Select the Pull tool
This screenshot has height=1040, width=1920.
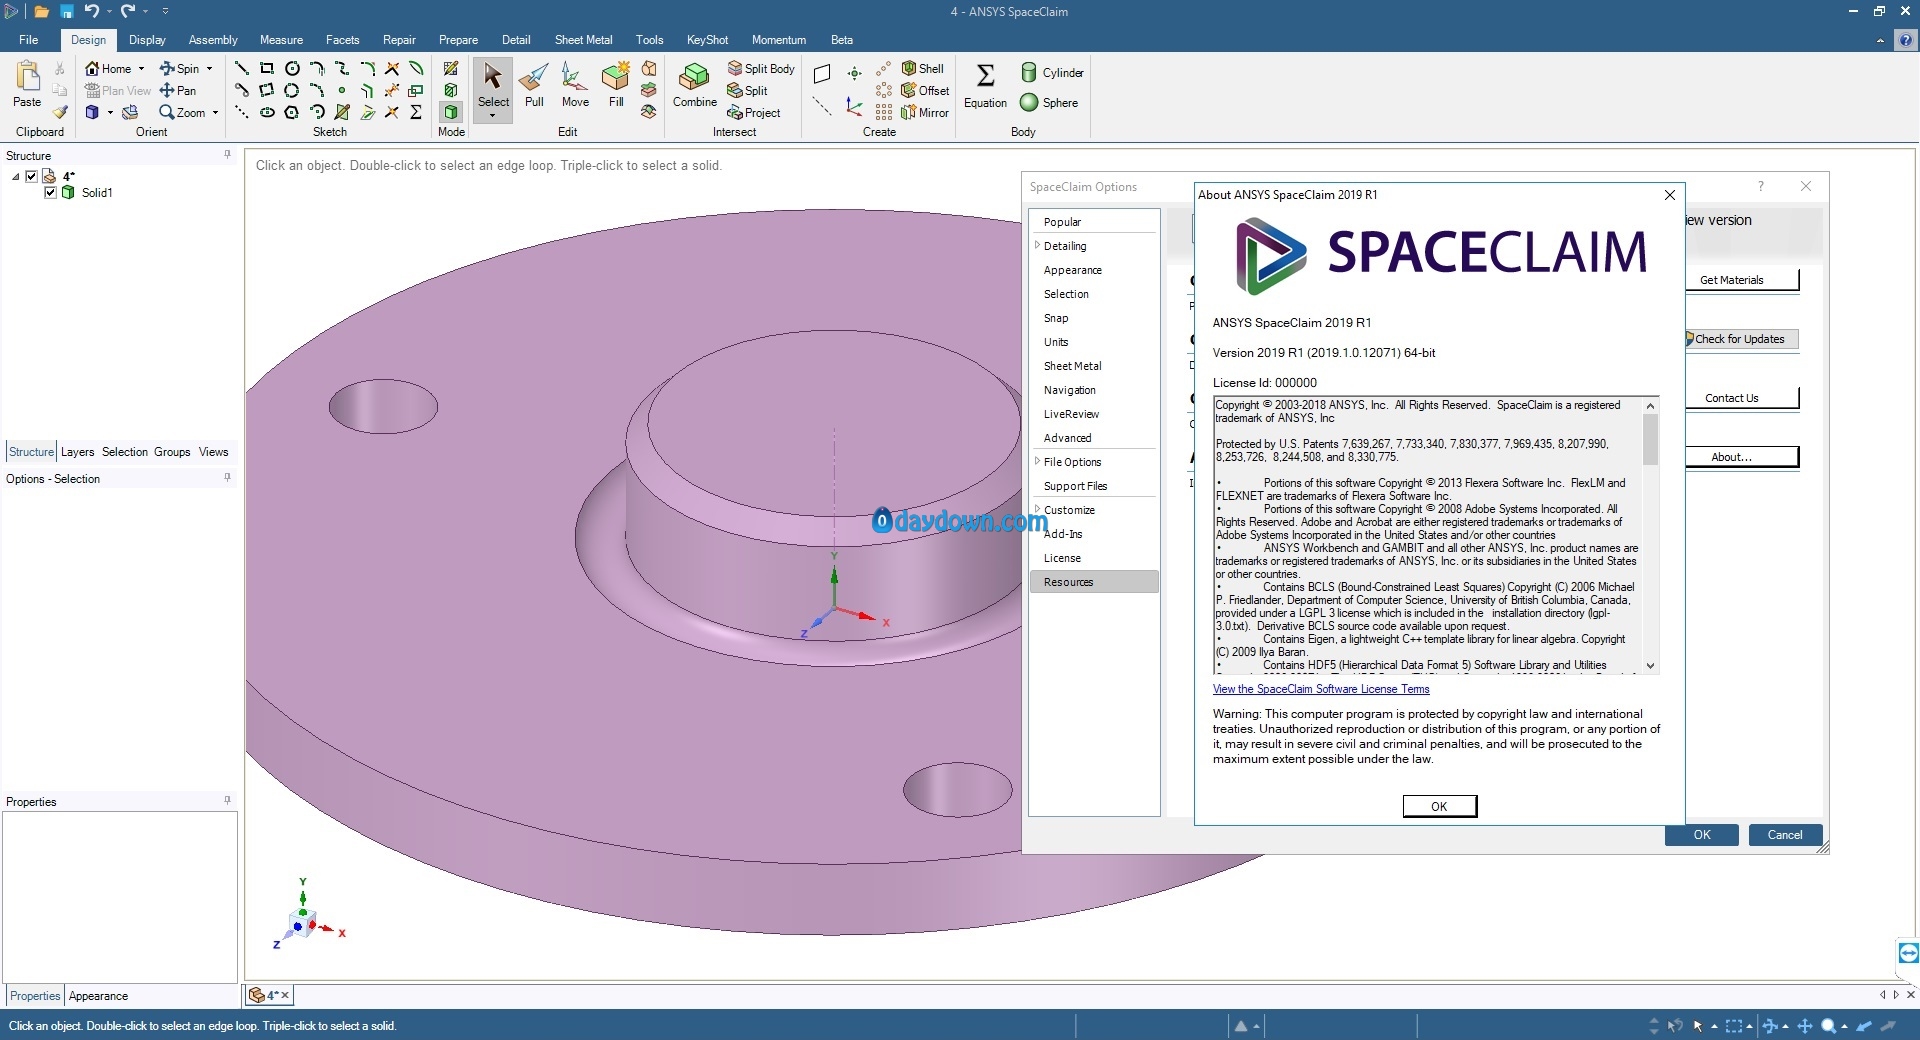(x=534, y=86)
